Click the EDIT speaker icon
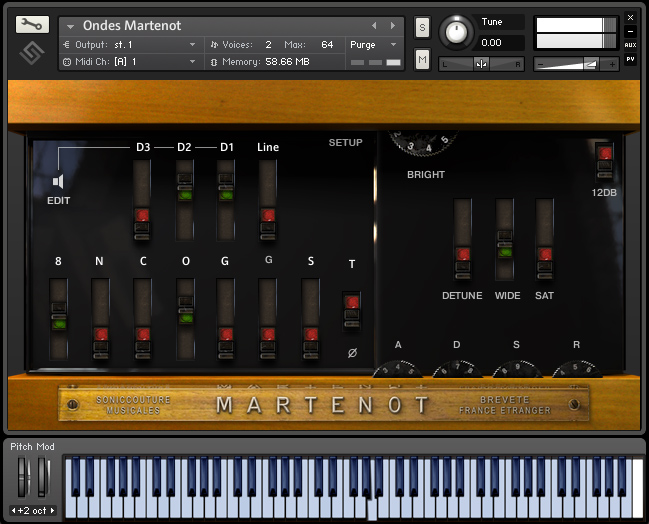 click(x=58, y=182)
